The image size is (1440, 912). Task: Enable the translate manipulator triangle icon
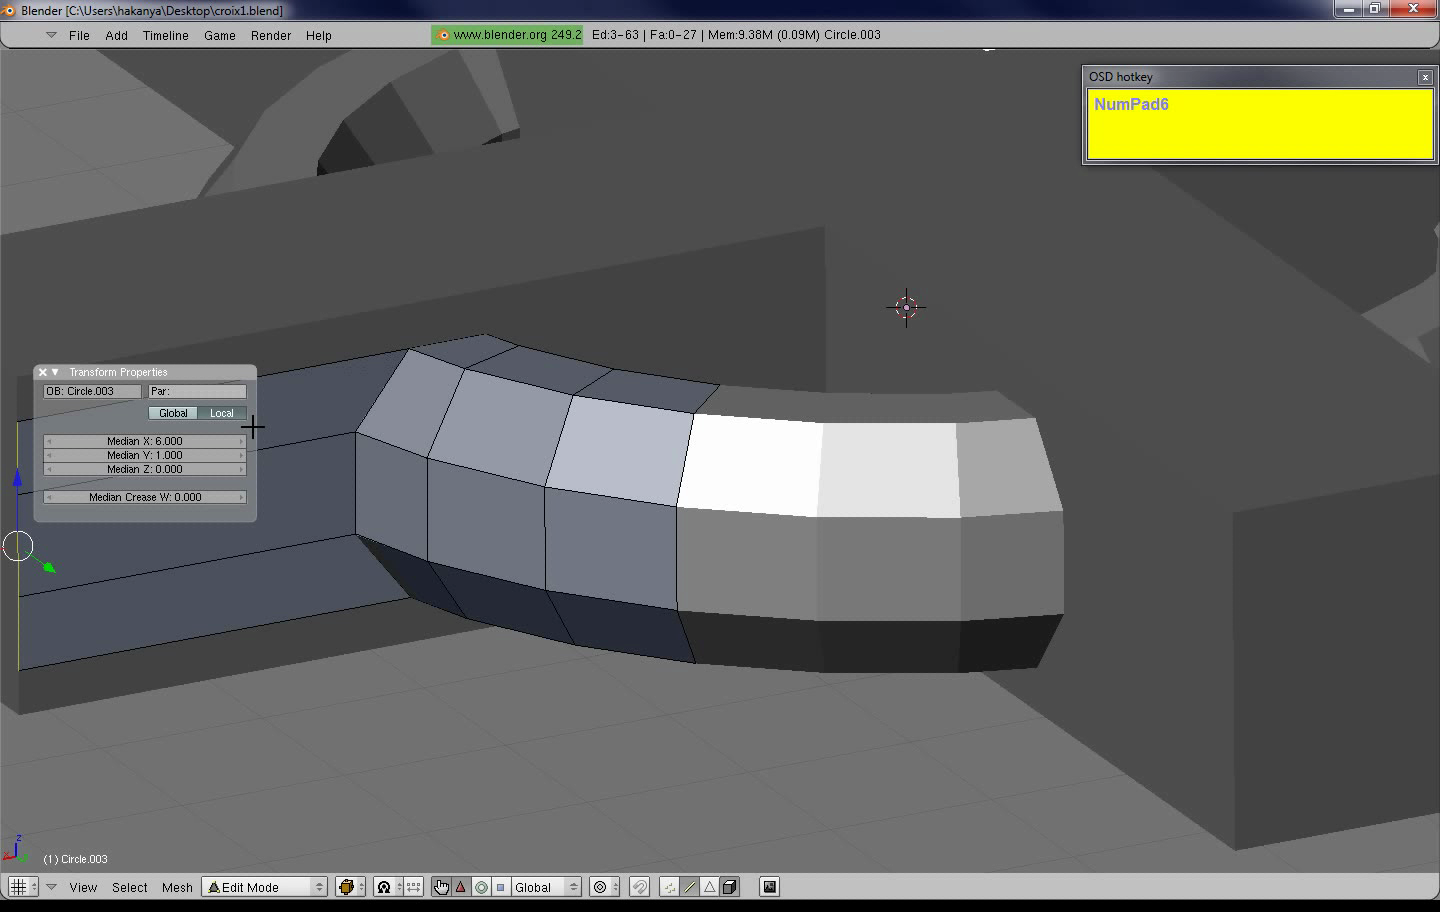click(461, 887)
